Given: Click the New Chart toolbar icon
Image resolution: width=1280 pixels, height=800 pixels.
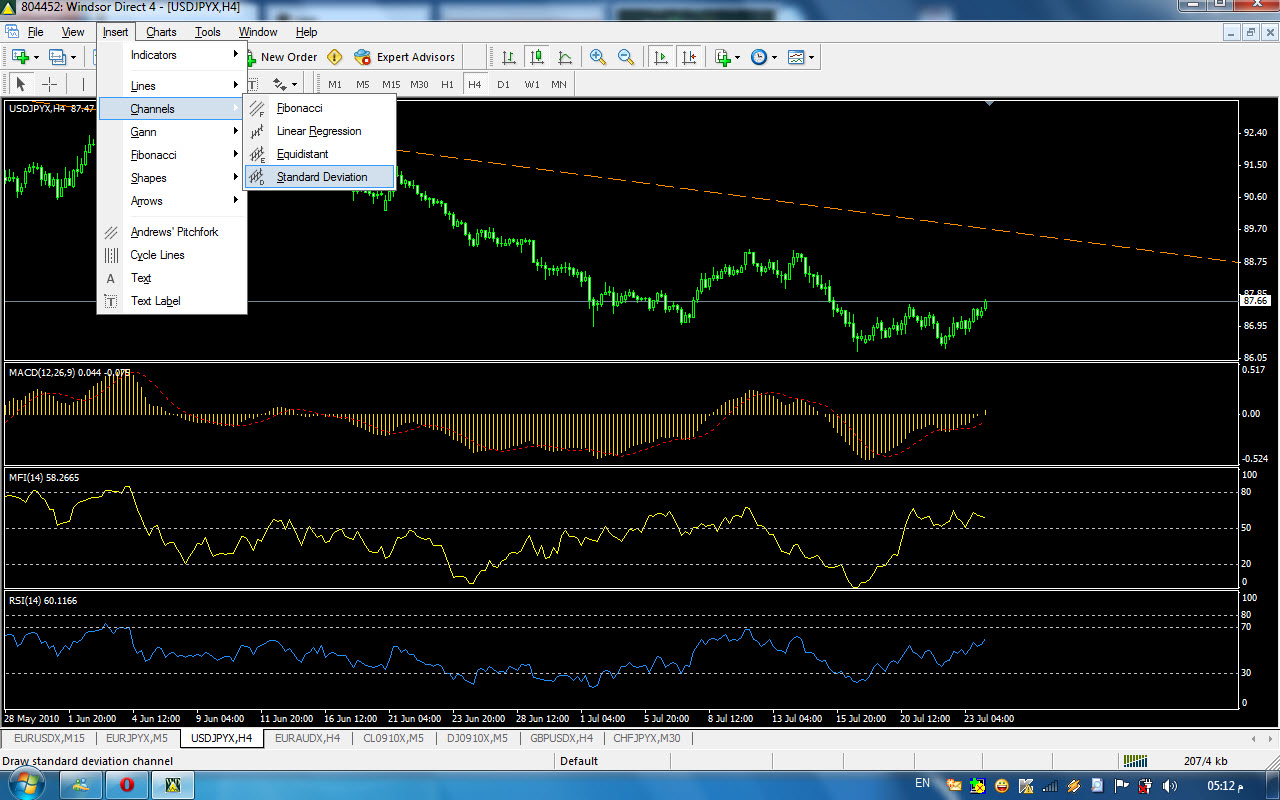Looking at the screenshot, I should point(20,57).
